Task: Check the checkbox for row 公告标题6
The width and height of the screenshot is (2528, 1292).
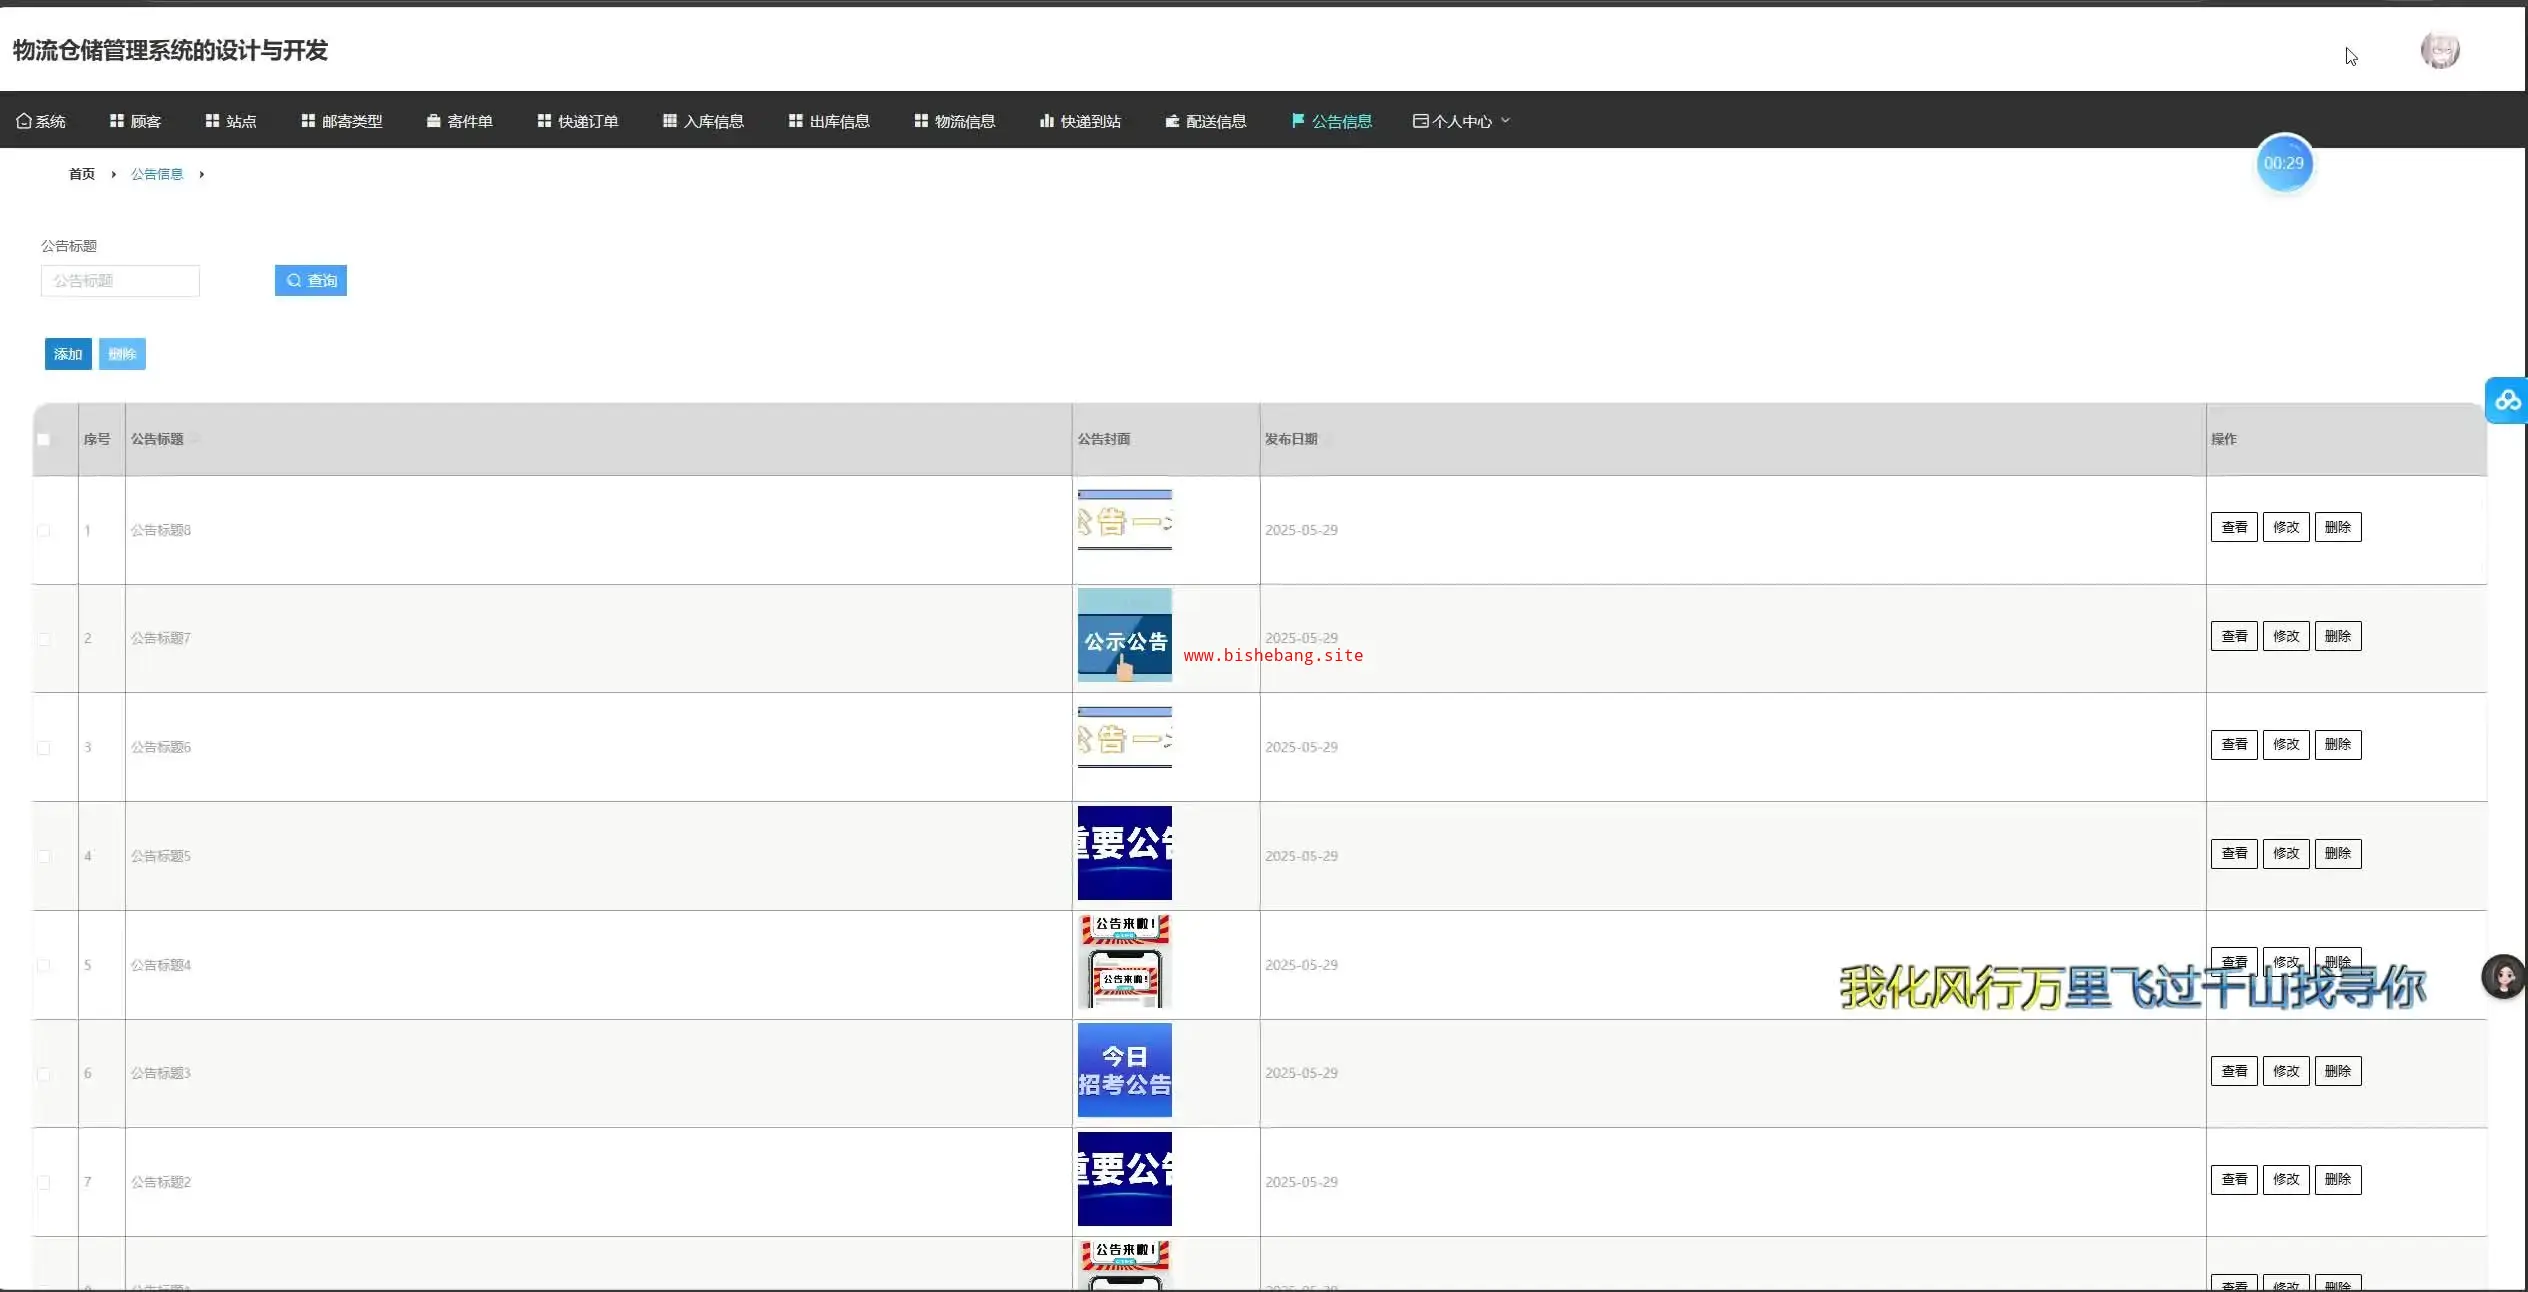Action: (44, 748)
